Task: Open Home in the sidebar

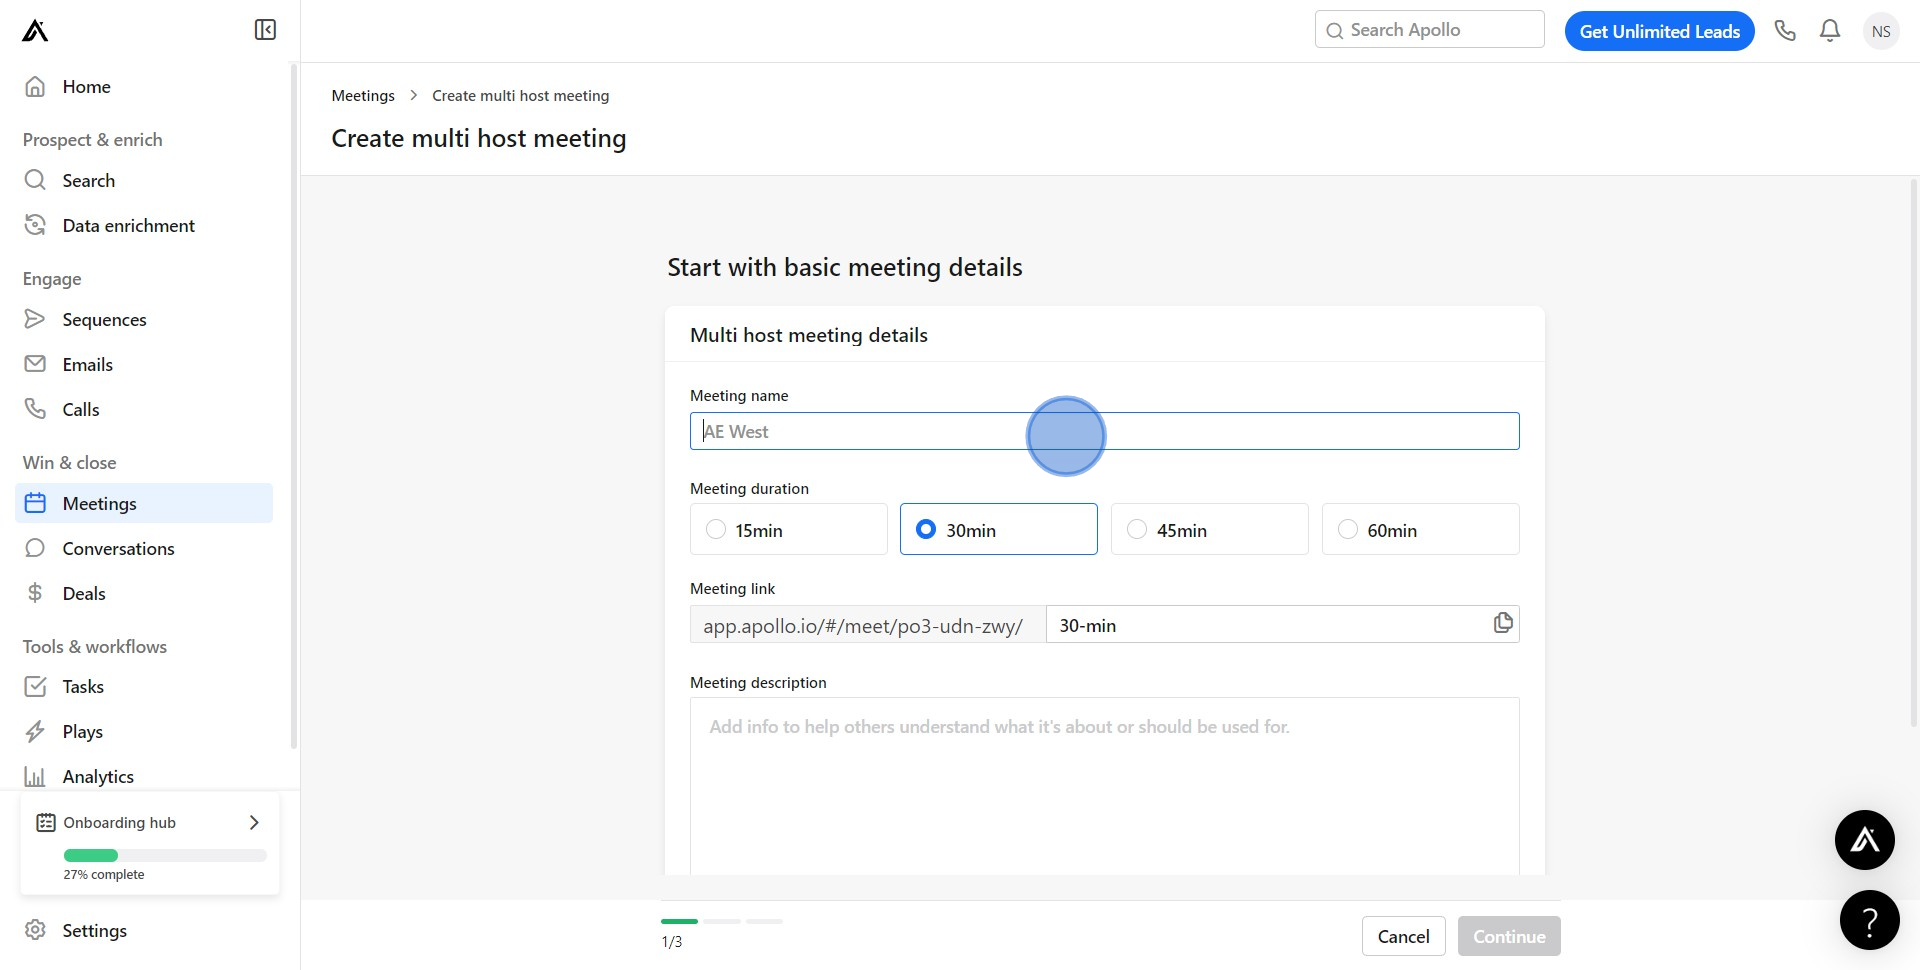Action: pos(144,86)
